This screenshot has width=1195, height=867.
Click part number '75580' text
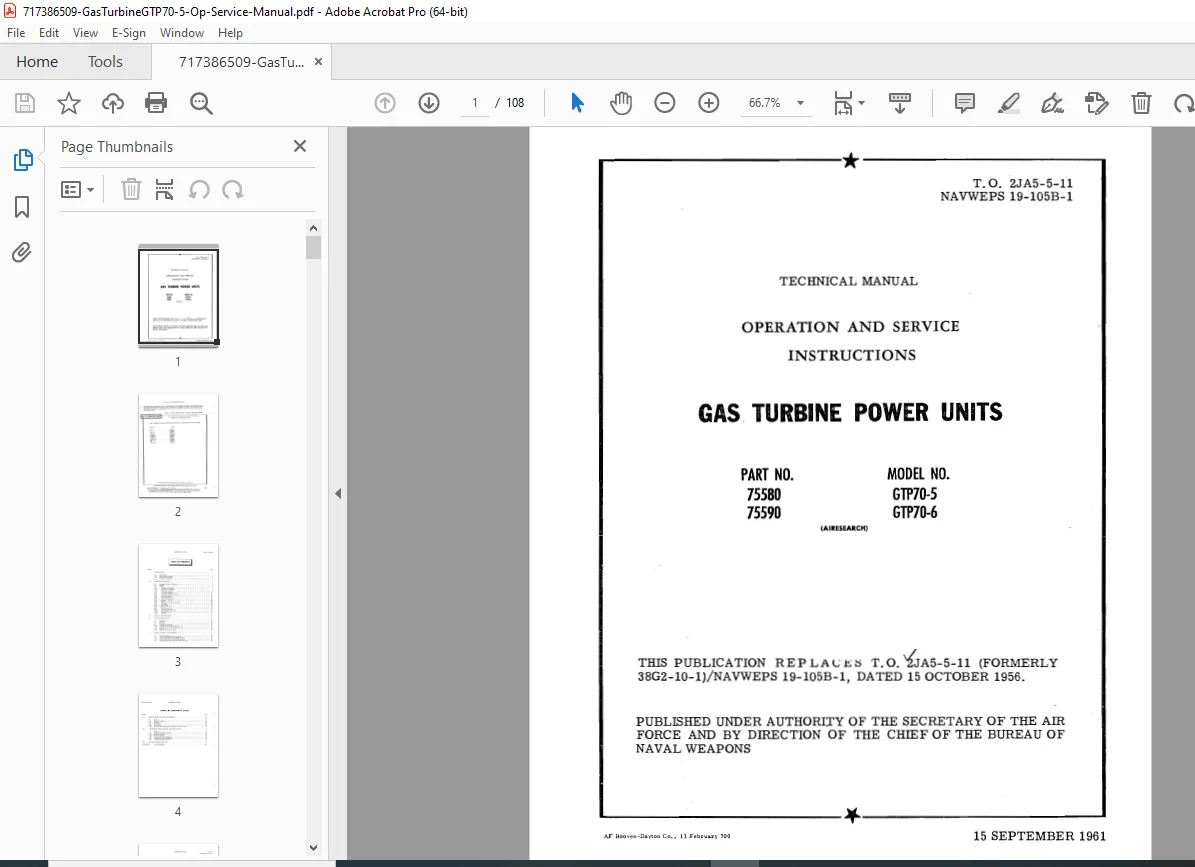click(x=764, y=494)
